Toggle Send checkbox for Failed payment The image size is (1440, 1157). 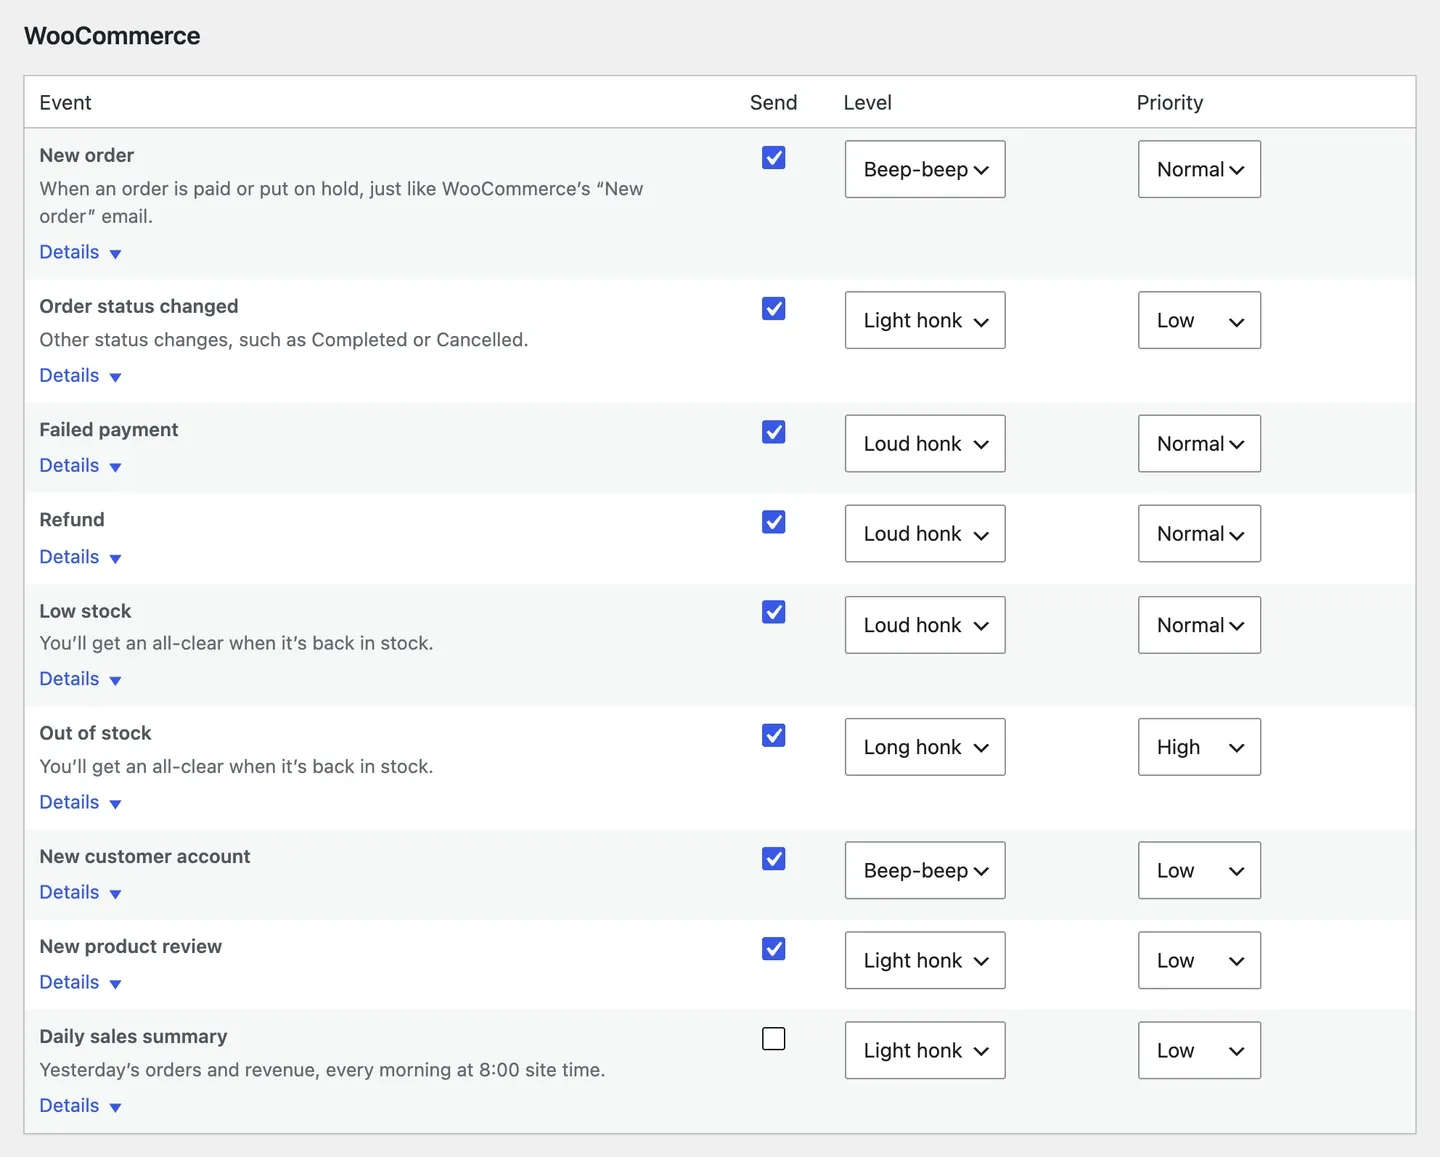pos(773,432)
